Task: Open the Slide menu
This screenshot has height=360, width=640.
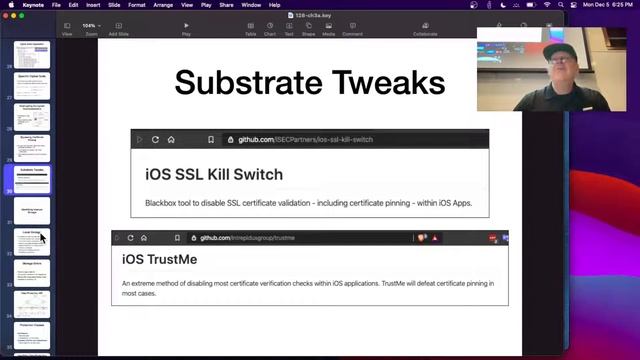Action: tap(114, 5)
